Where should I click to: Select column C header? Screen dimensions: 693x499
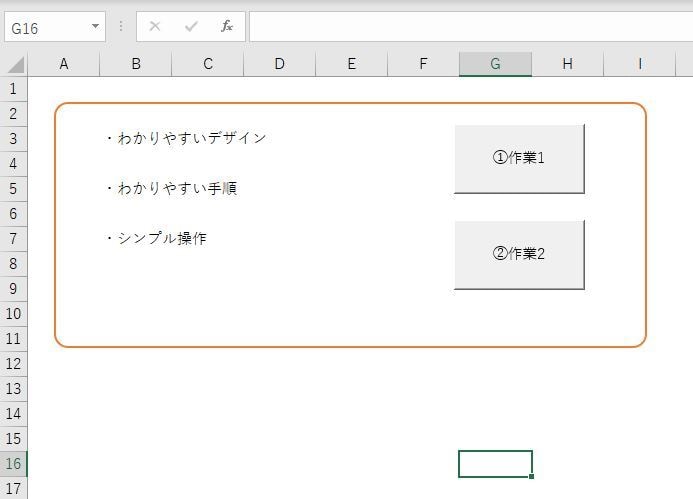pyautogui.click(x=208, y=64)
